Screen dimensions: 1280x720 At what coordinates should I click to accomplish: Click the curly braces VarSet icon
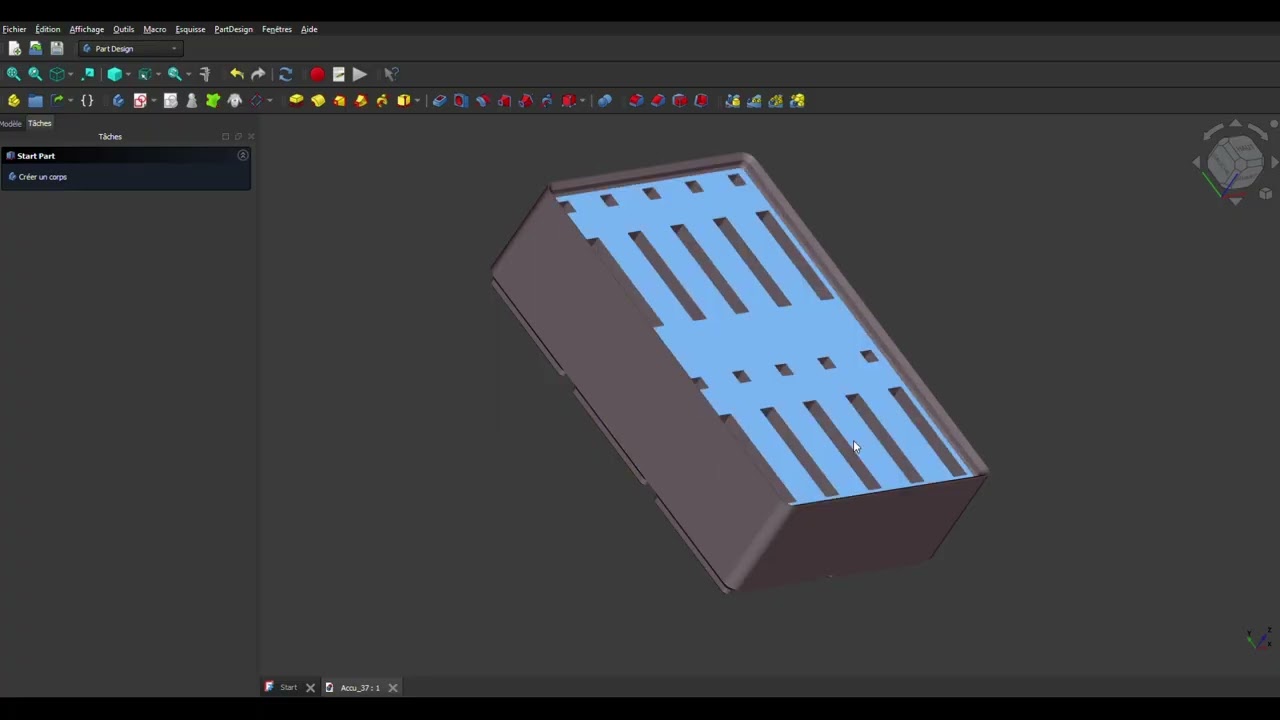(x=87, y=101)
